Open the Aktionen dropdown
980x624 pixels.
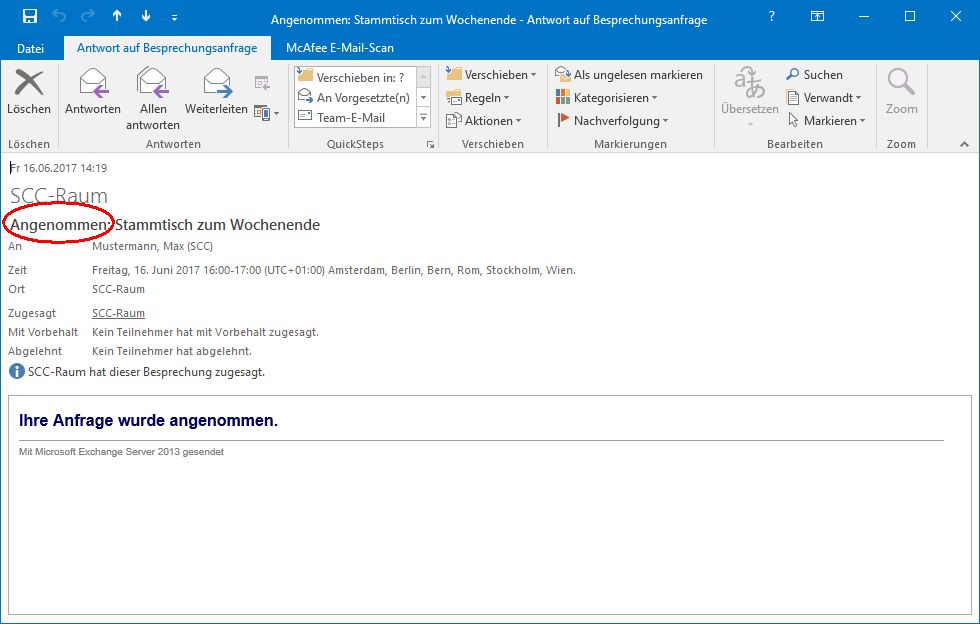tap(484, 121)
